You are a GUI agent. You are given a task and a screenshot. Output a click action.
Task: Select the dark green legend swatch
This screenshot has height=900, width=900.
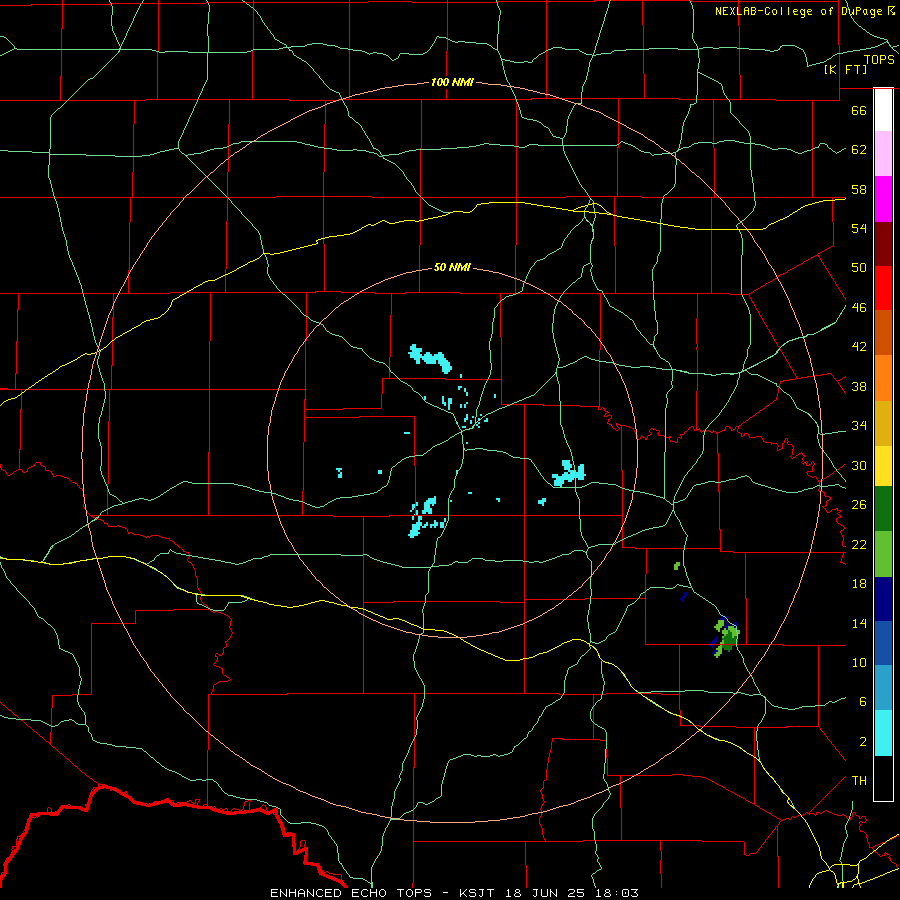(883, 509)
